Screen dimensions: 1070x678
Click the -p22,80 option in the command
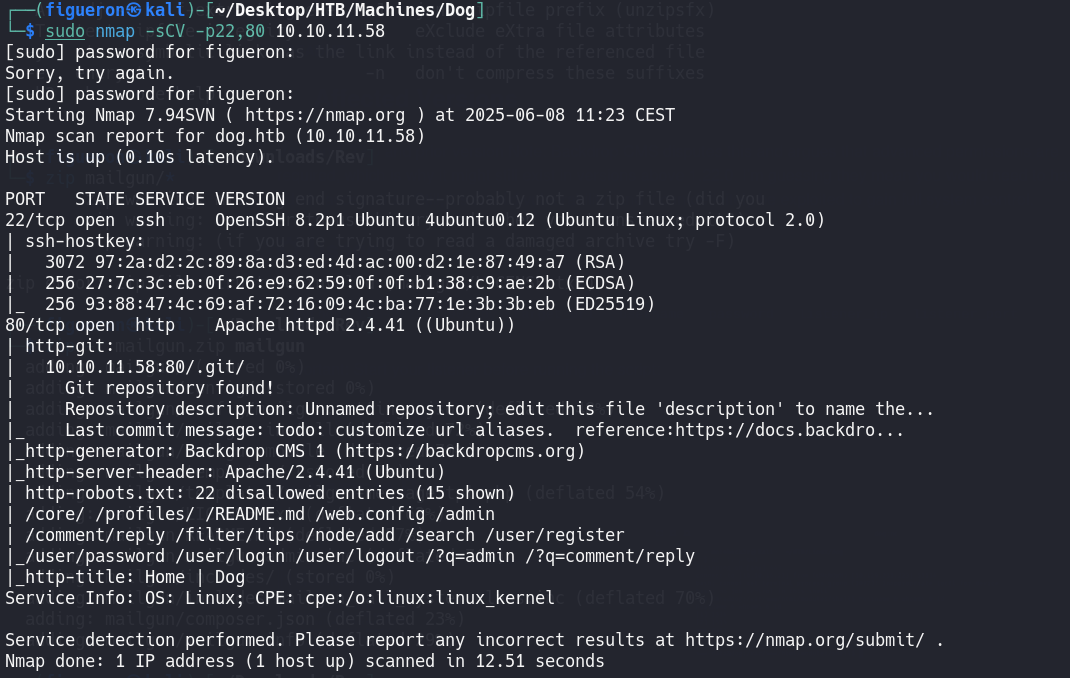[231, 31]
